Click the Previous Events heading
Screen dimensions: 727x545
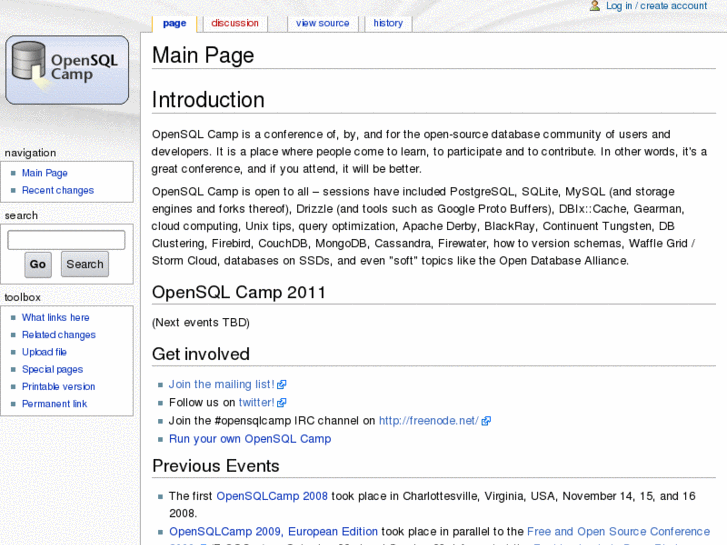pyautogui.click(x=216, y=466)
